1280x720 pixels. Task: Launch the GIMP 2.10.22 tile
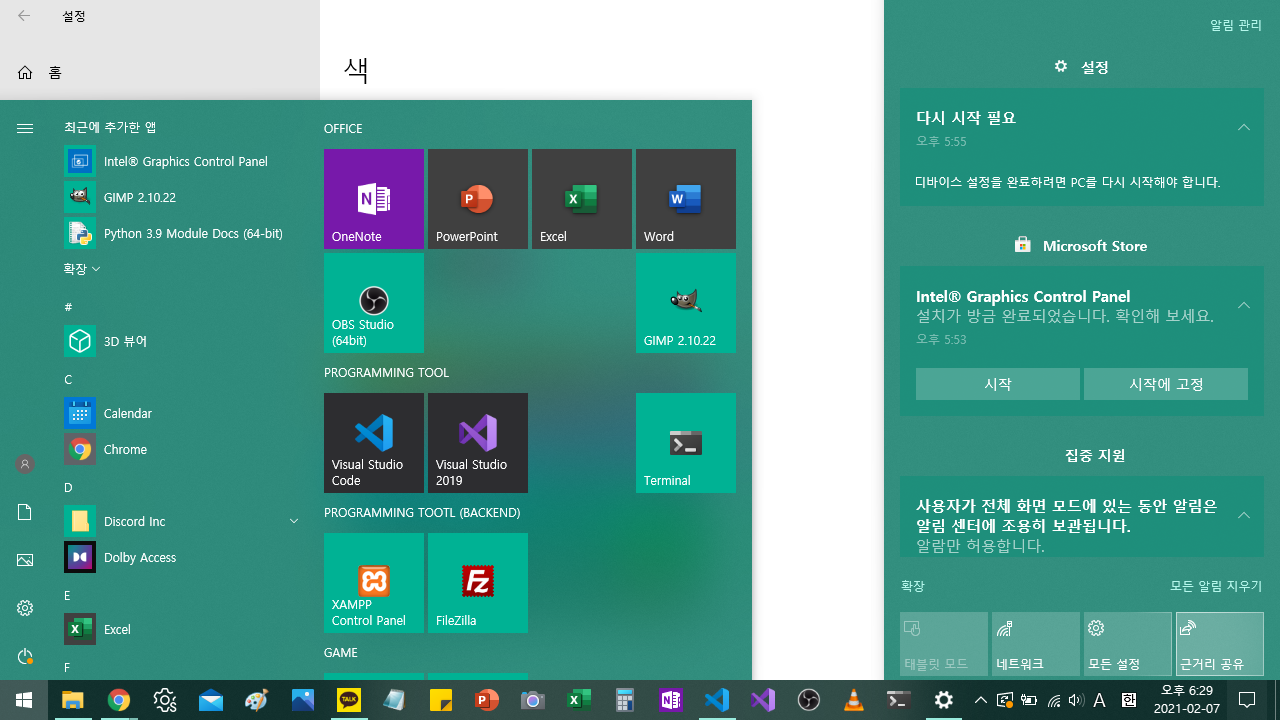click(686, 303)
